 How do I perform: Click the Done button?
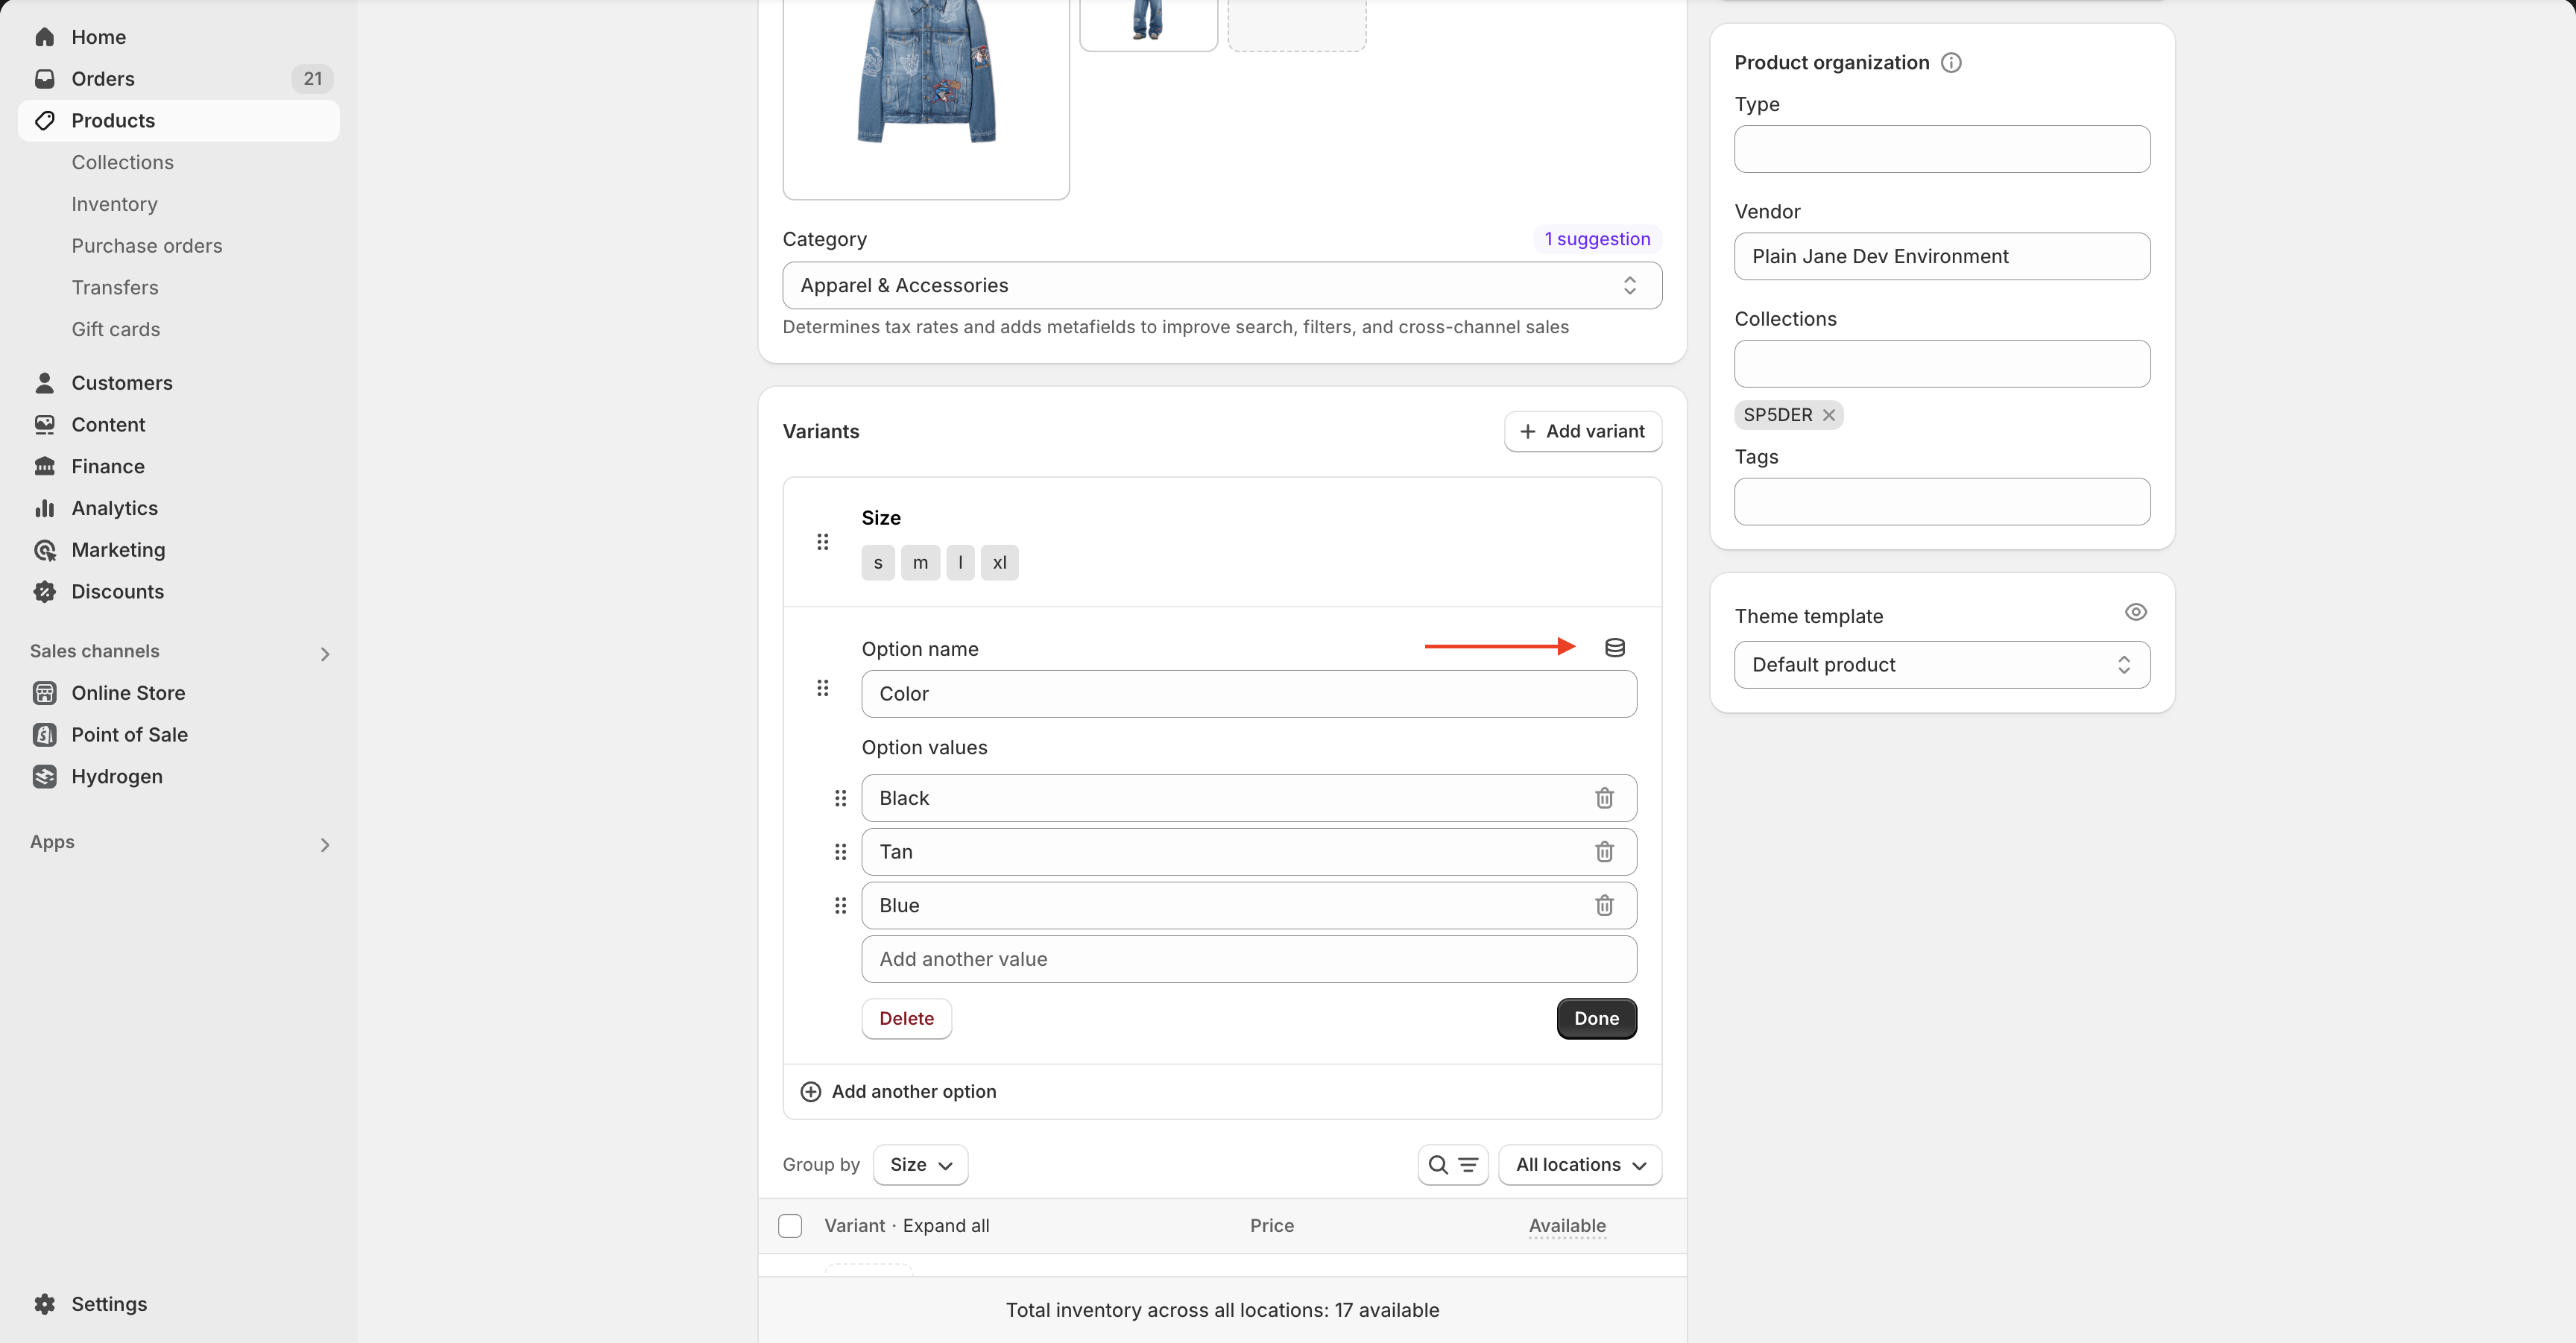(x=1596, y=1019)
